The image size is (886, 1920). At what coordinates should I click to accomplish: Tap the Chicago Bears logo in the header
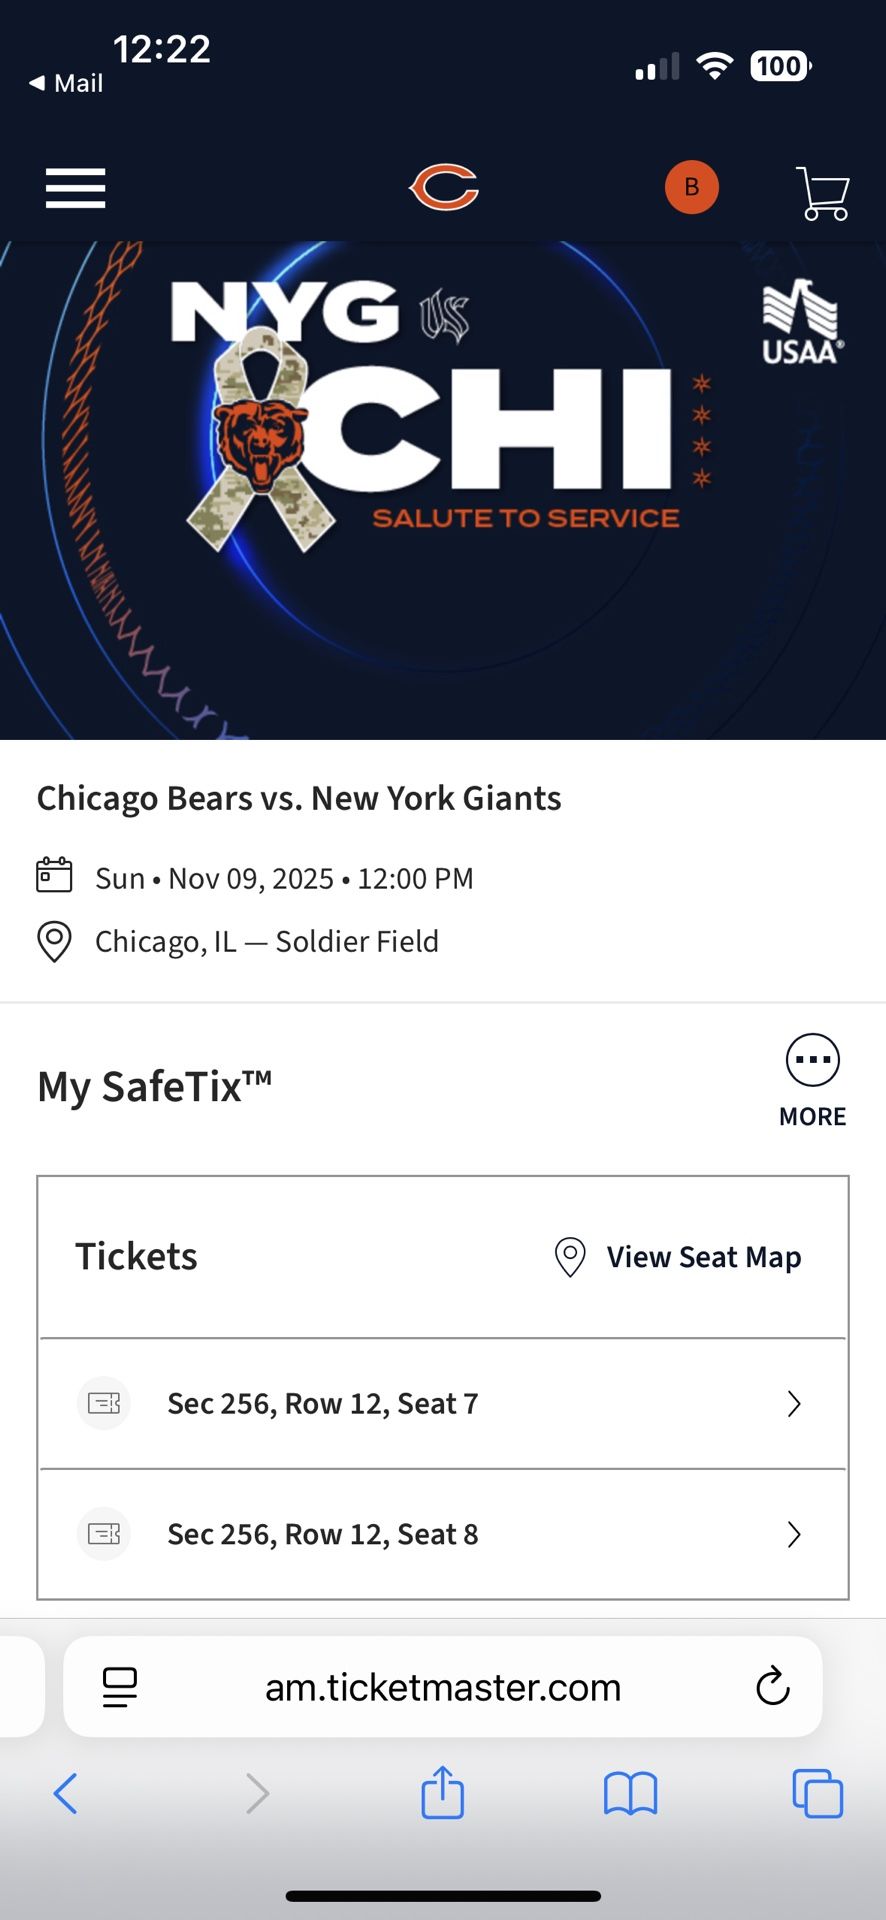[x=443, y=186]
